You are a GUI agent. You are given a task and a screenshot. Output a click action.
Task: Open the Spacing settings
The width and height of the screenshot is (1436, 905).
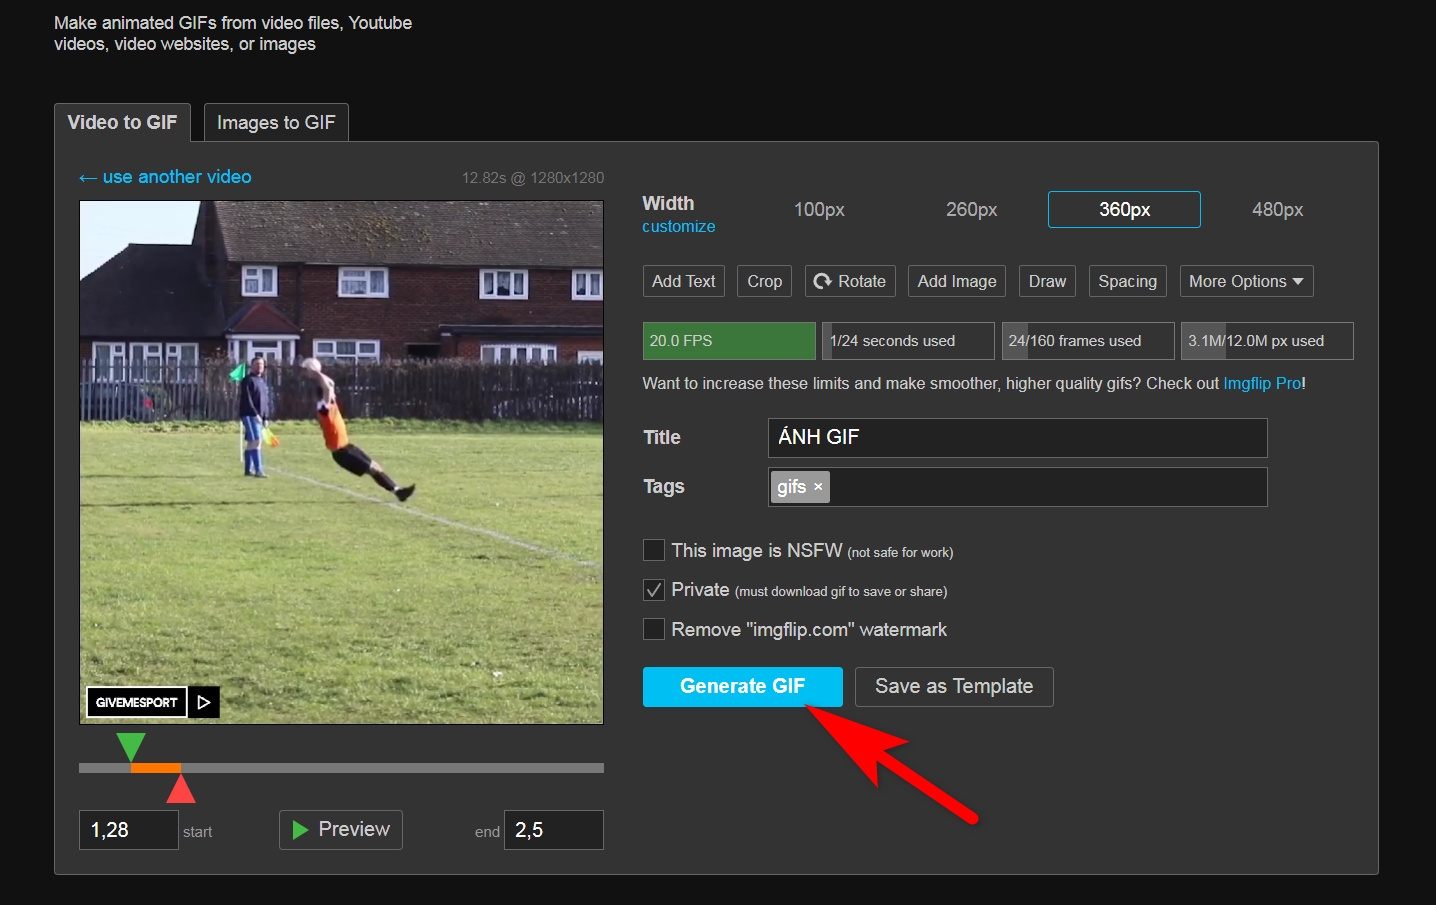[1127, 281]
